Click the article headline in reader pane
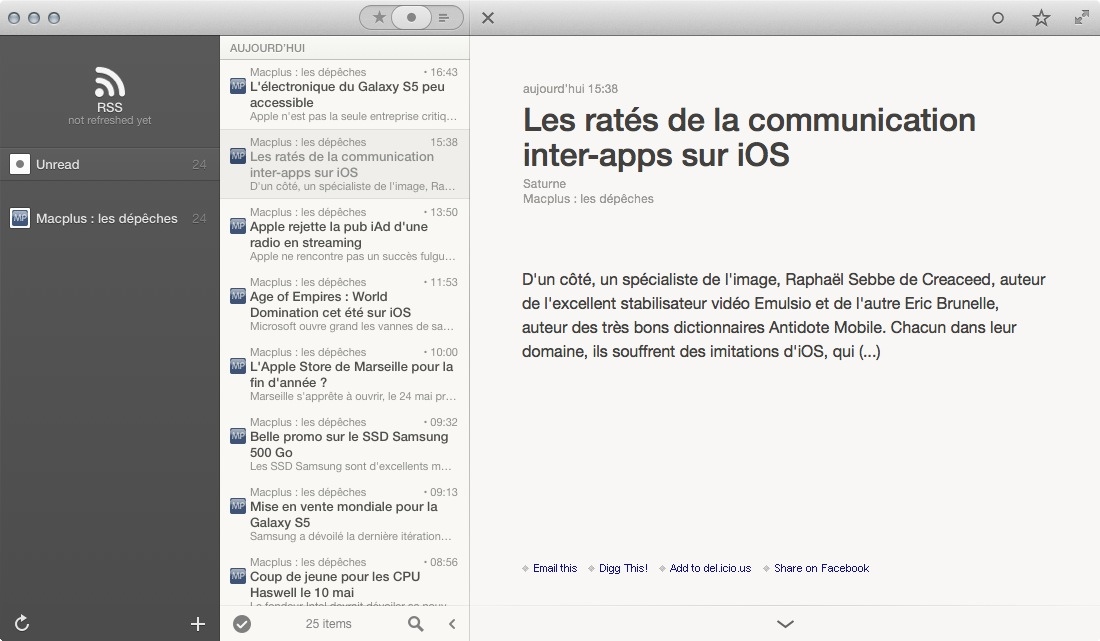The height and width of the screenshot is (641, 1100). pyautogui.click(x=749, y=137)
